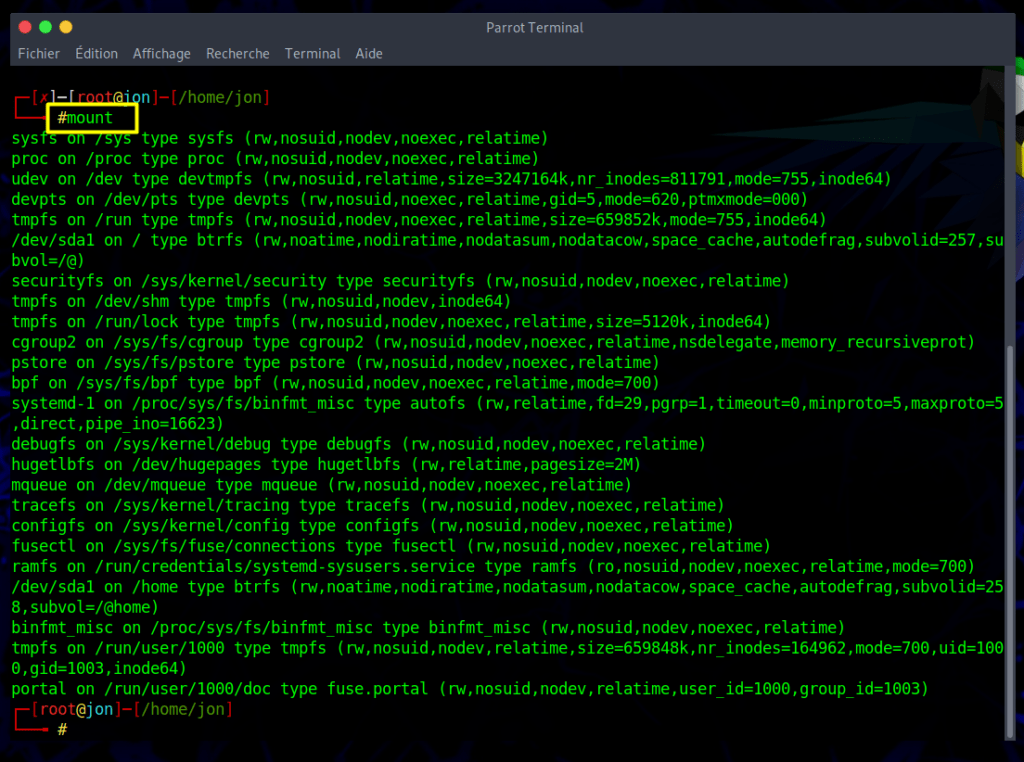Click the 'mqueue on /dev/mqueue' line

[x=321, y=485]
